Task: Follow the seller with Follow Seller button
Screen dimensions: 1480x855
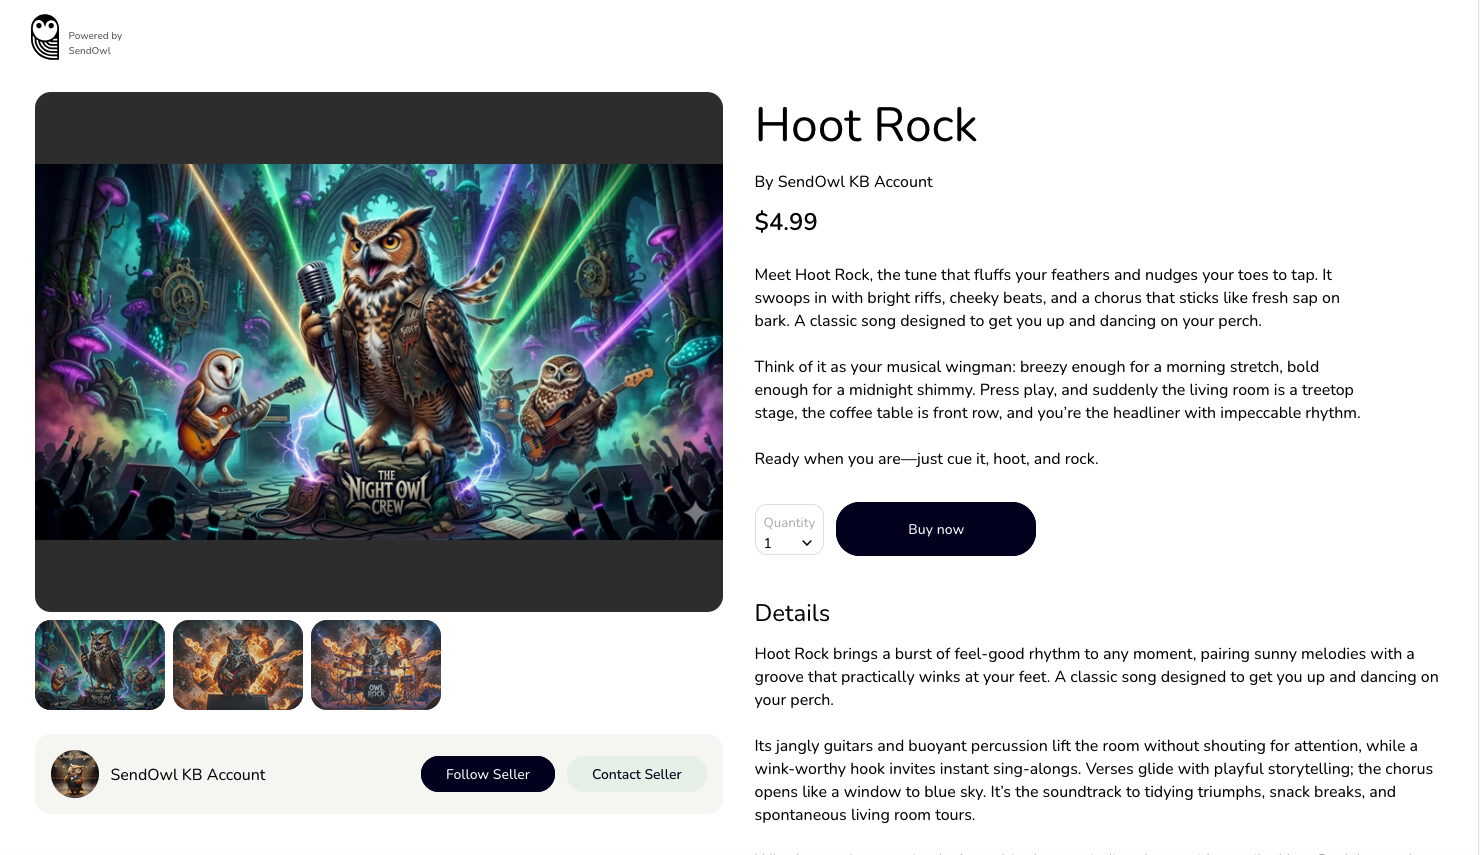Action: click(488, 774)
